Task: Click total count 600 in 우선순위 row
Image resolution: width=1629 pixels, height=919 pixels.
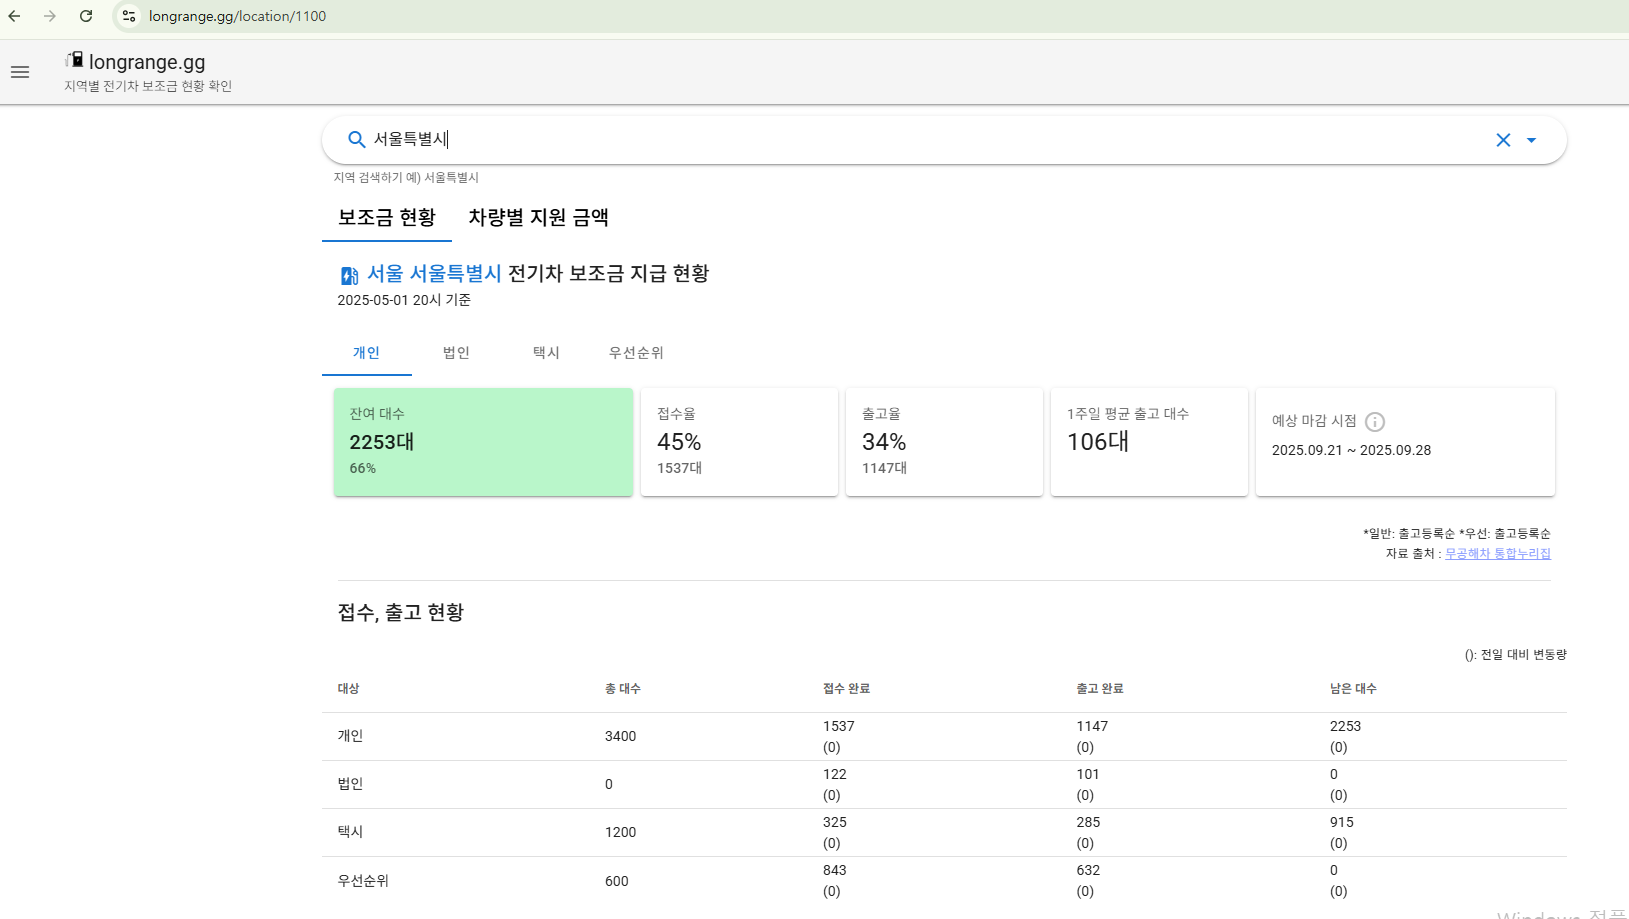Action: [617, 881]
